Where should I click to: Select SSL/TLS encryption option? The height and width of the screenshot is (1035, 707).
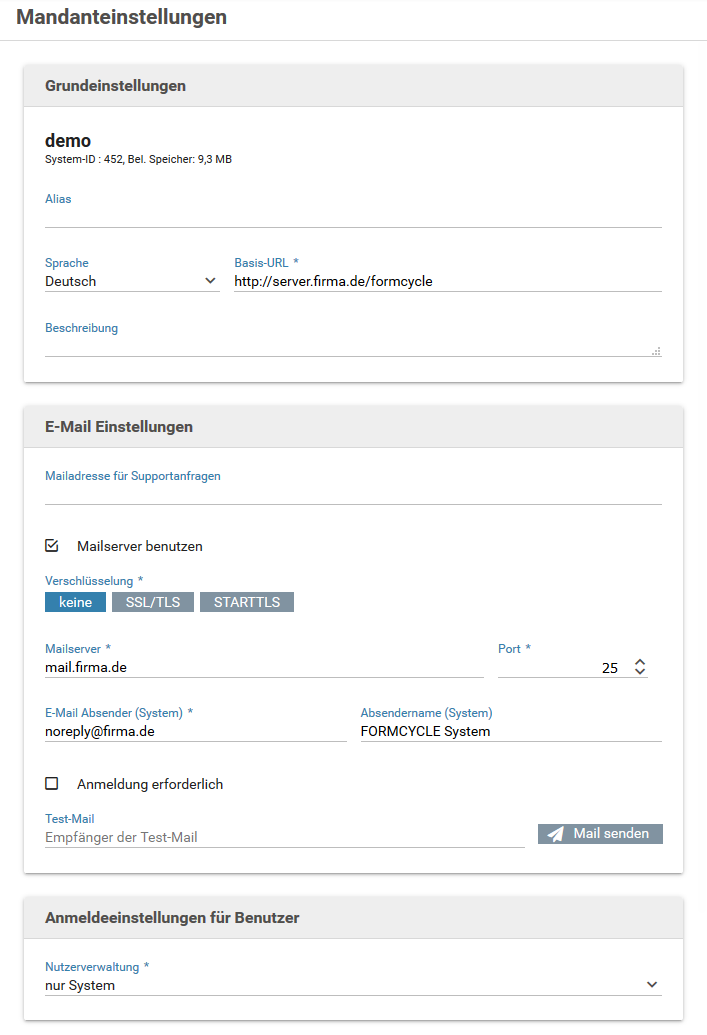pyautogui.click(x=152, y=602)
